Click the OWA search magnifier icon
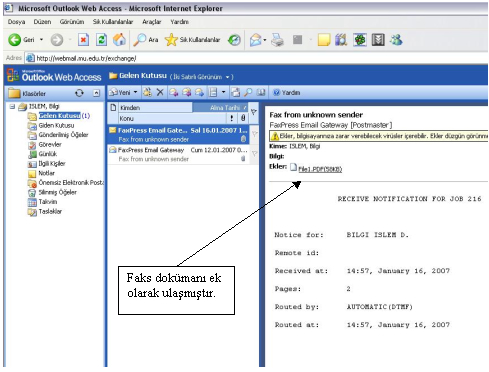The height and width of the screenshot is (372, 489). 248,92
